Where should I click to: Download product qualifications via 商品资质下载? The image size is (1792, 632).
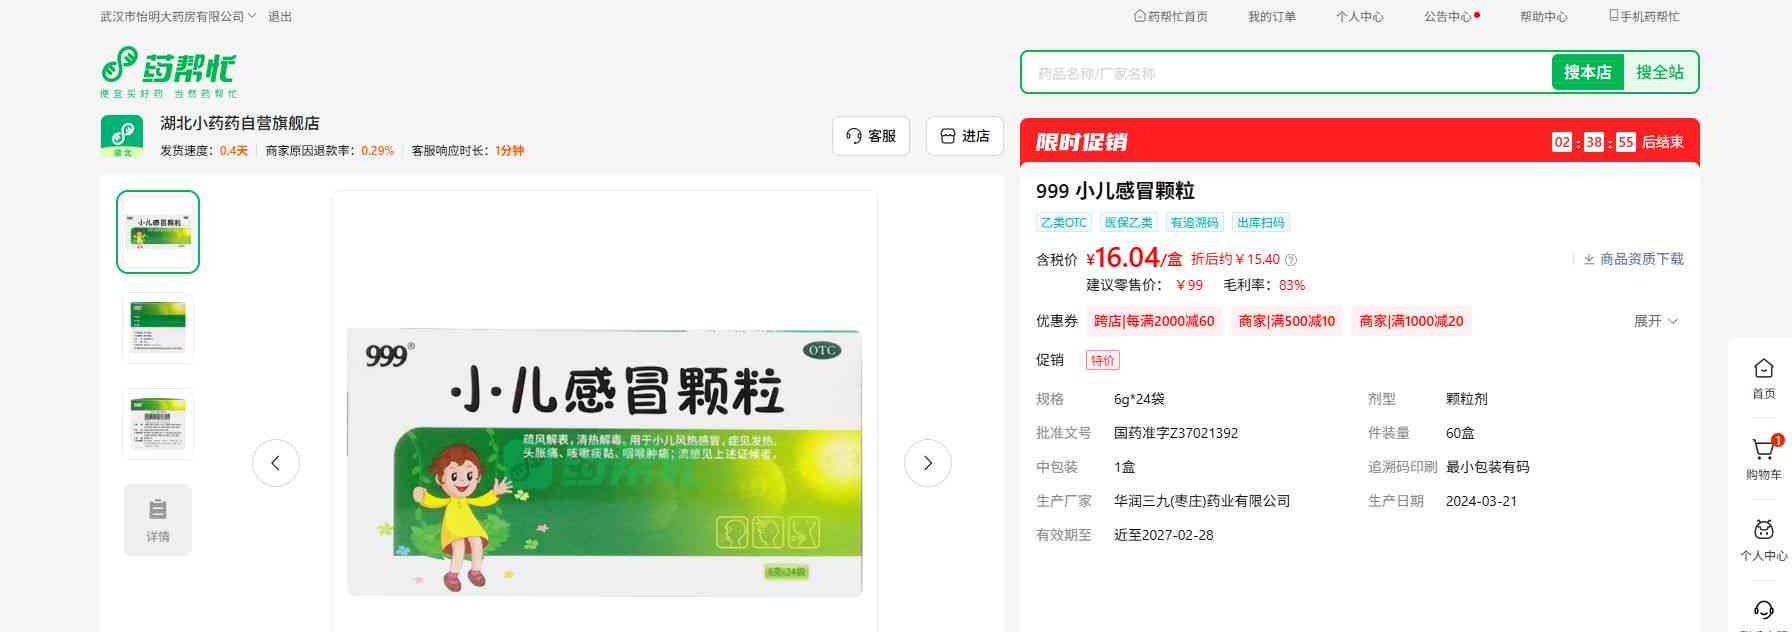(x=1633, y=259)
